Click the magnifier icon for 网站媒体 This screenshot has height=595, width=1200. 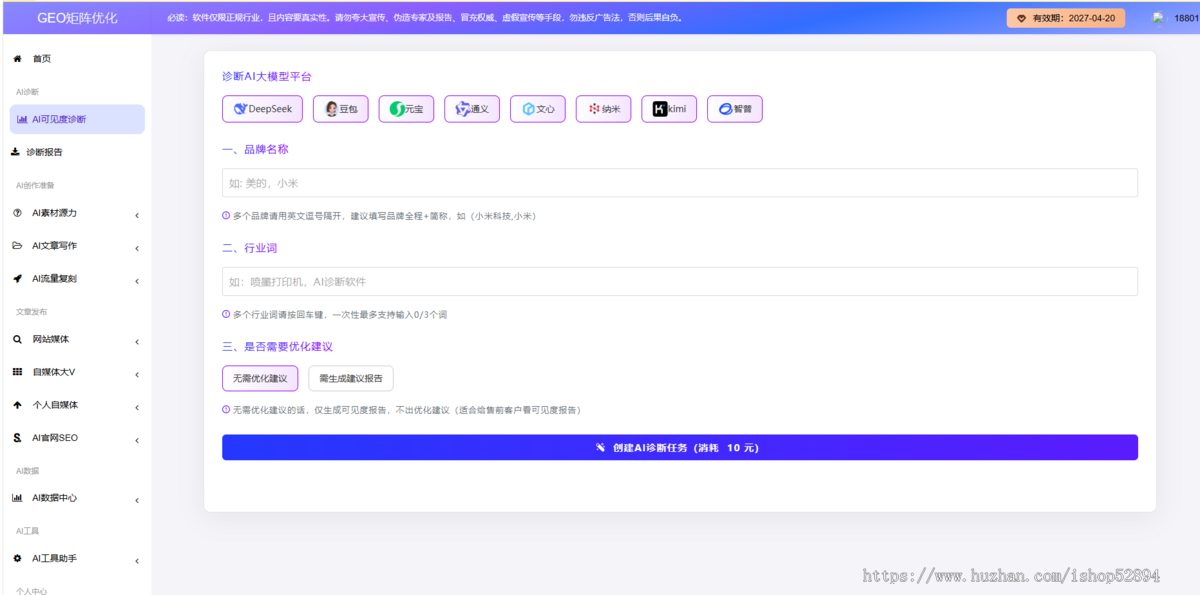17,340
